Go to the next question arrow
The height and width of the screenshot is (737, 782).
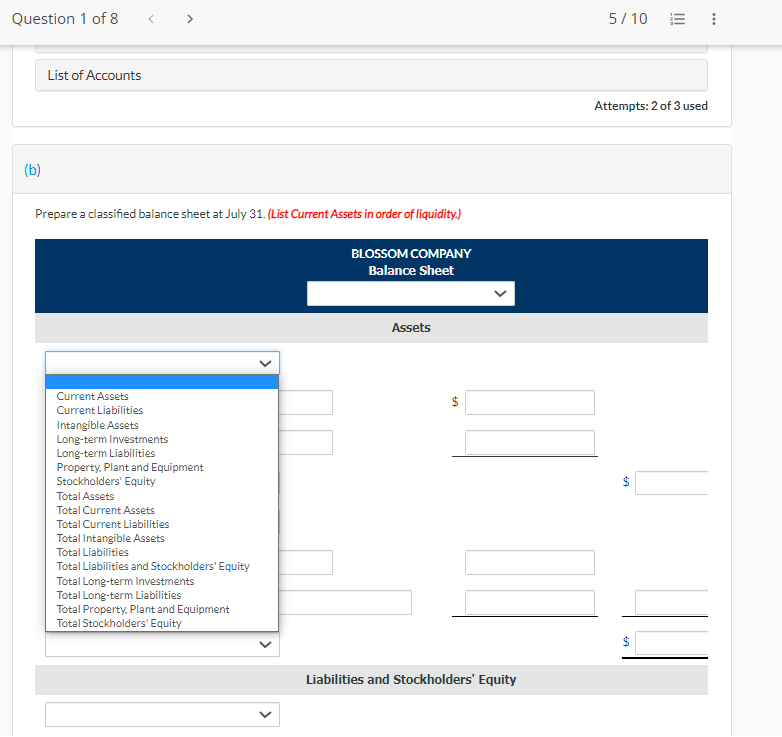click(x=190, y=19)
